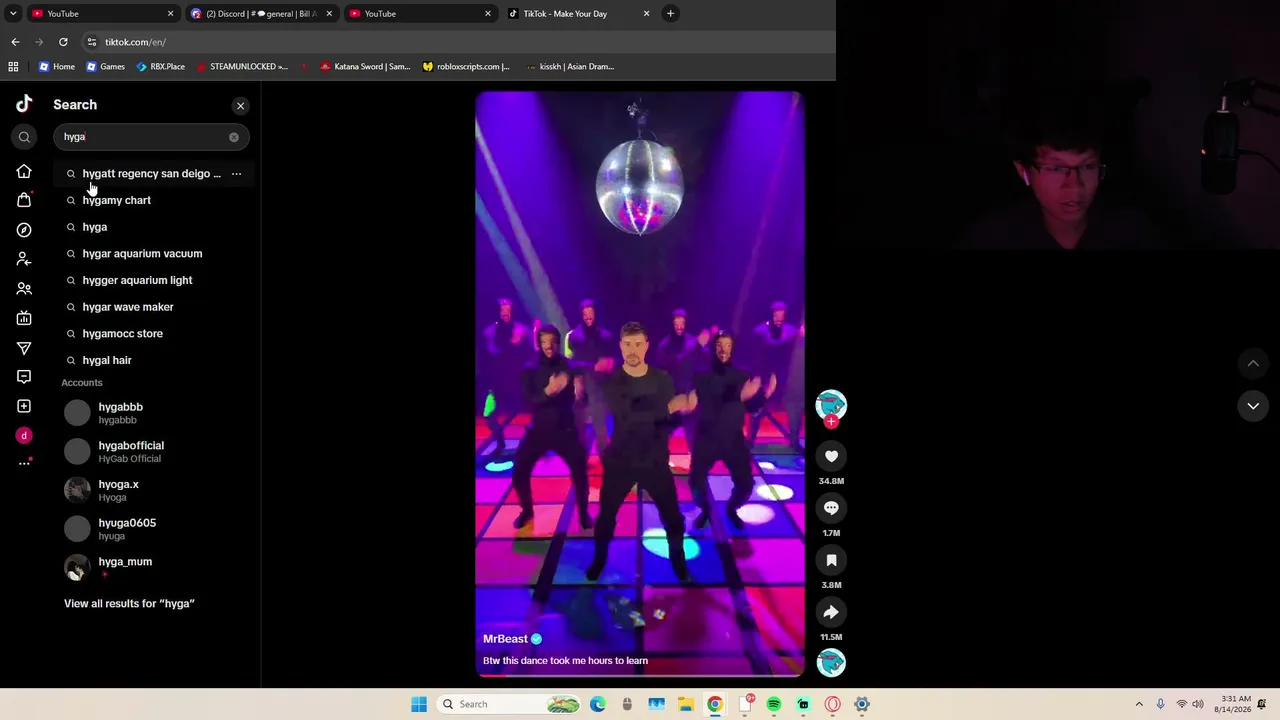Switch to the Discord general browser tab
Image resolution: width=1280 pixels, height=720 pixels.
(262, 14)
